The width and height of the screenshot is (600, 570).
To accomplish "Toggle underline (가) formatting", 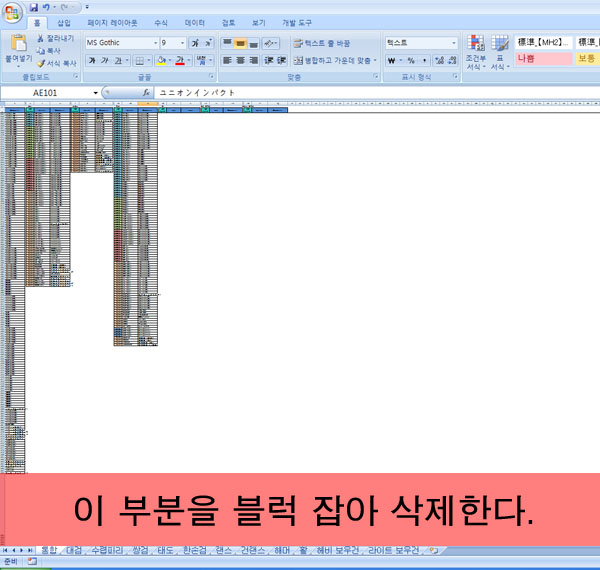I will pos(118,60).
